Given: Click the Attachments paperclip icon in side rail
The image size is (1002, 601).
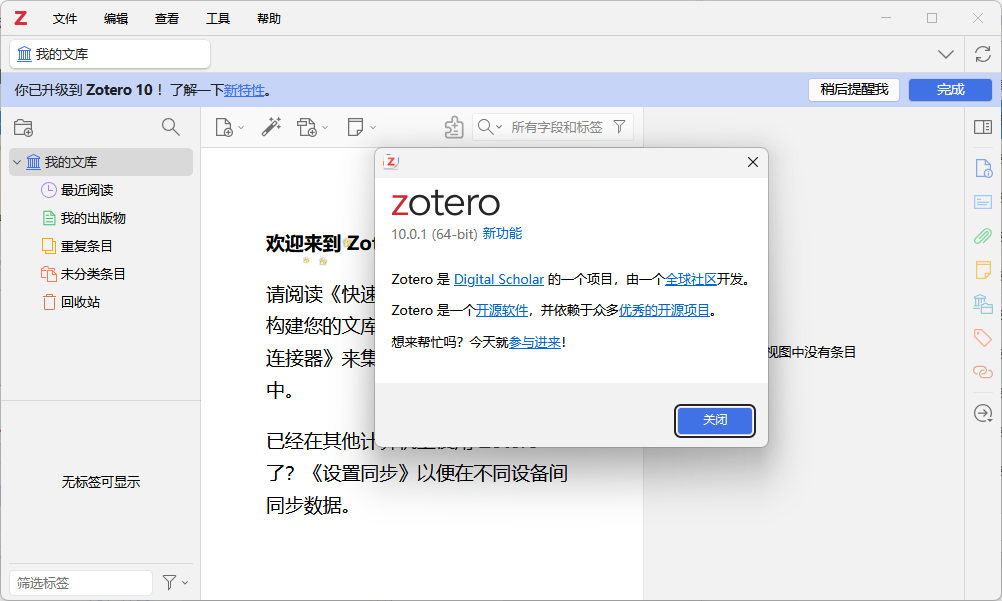Looking at the screenshot, I should click(983, 236).
